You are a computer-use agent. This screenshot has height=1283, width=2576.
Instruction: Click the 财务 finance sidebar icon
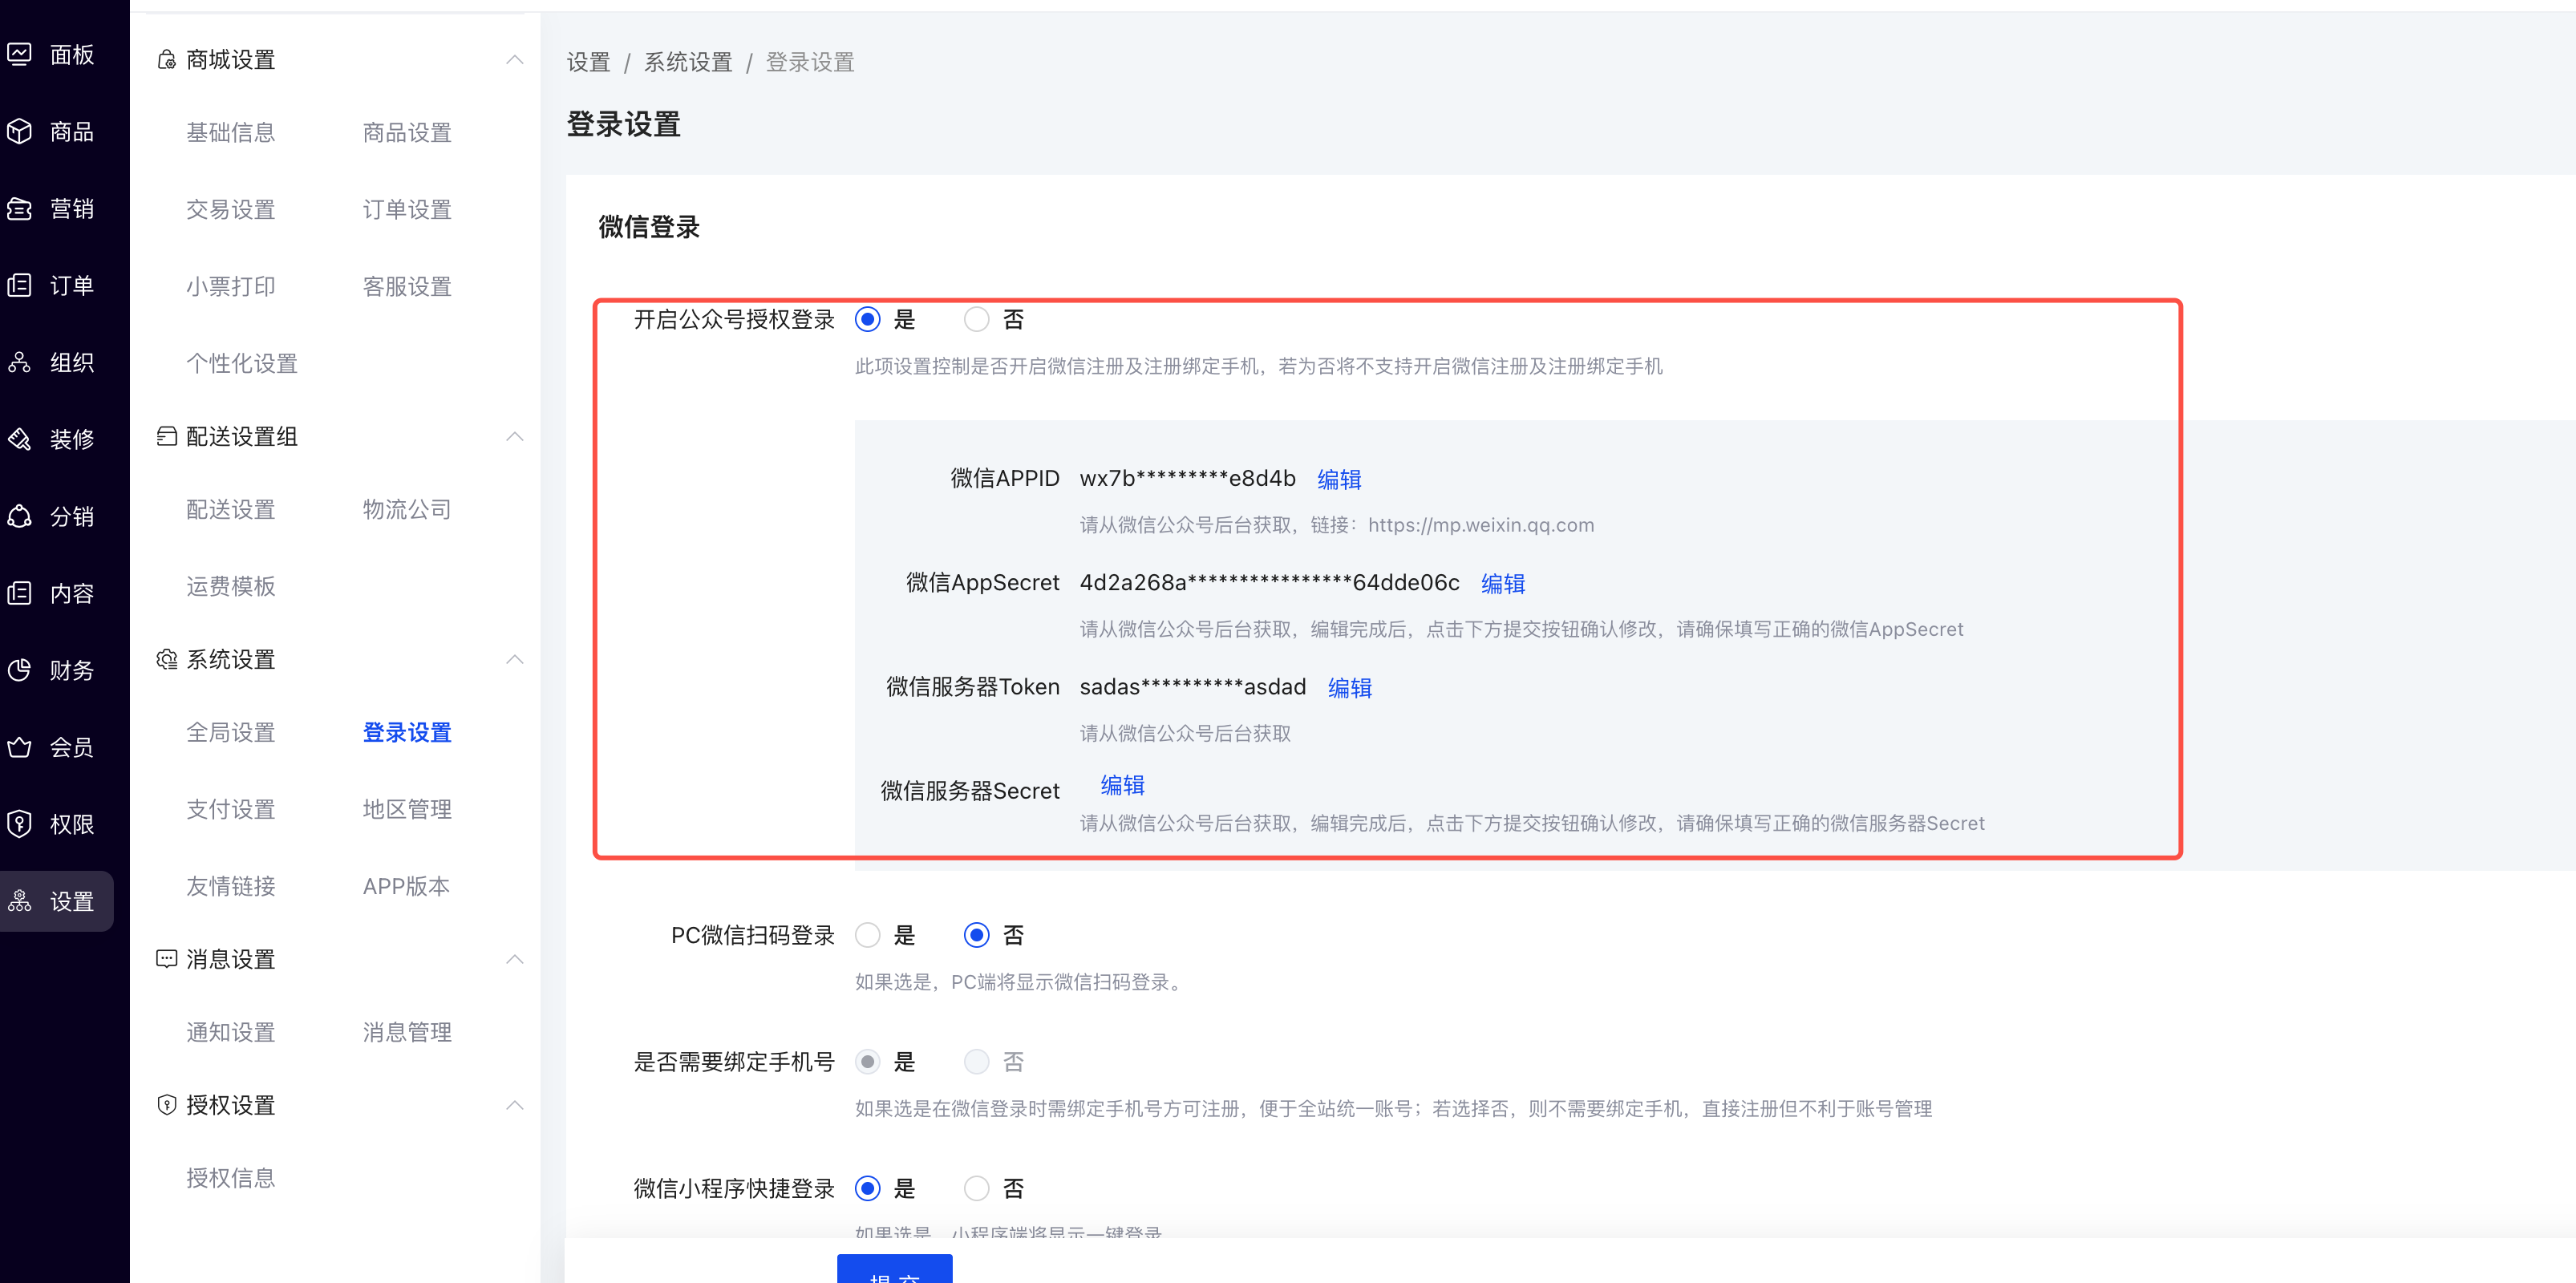(x=20, y=670)
